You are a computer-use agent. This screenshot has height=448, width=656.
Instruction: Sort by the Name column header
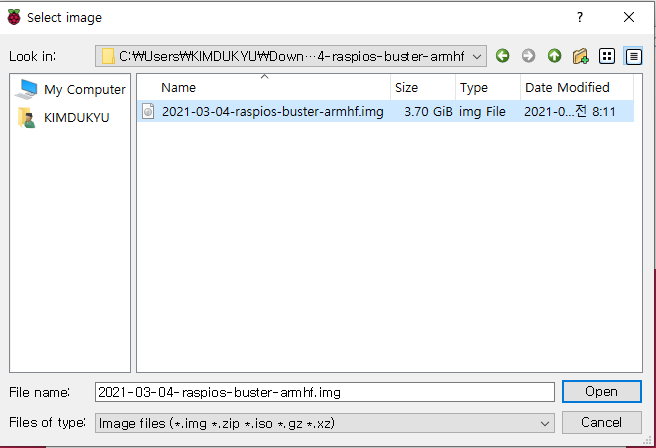tap(264, 87)
